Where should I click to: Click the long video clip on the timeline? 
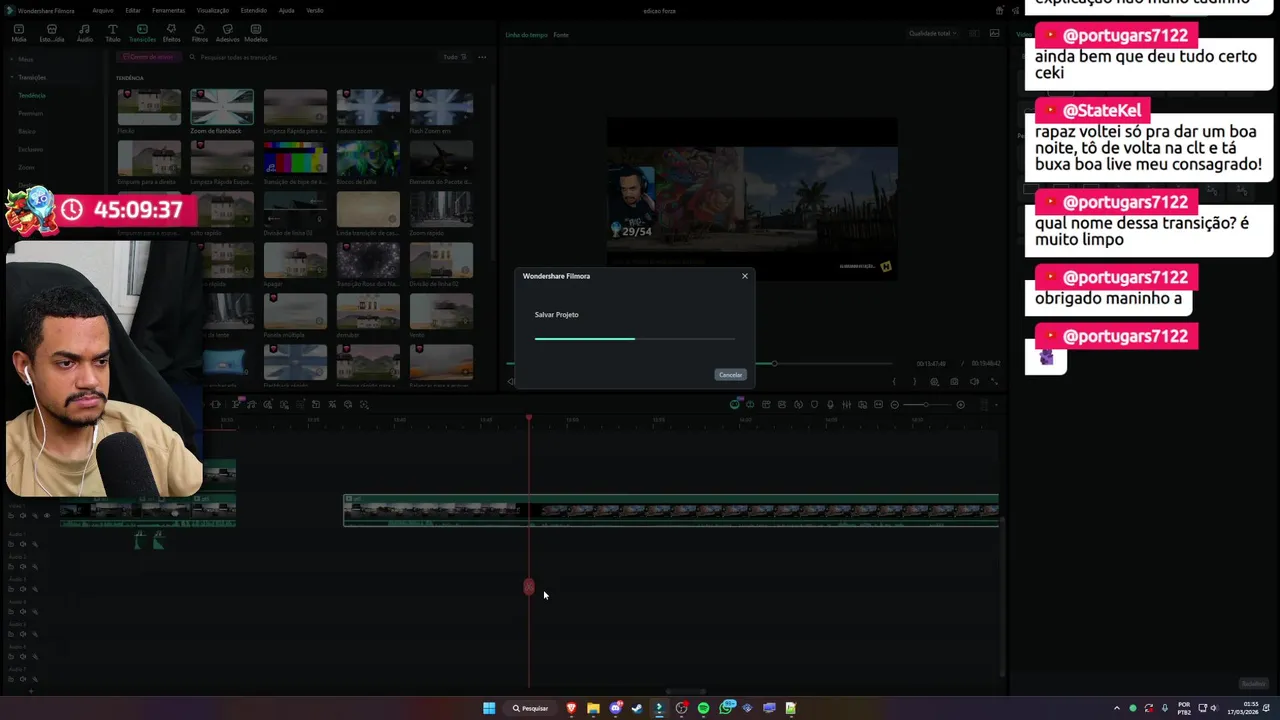(671, 510)
